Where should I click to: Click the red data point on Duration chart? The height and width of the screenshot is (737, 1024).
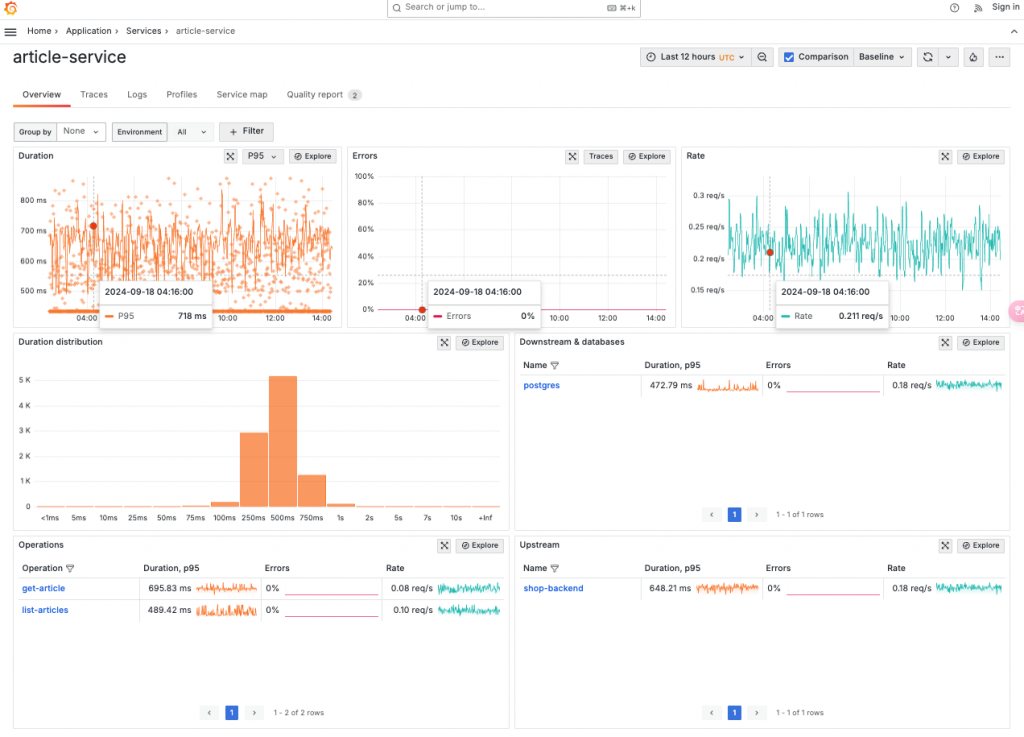point(93,227)
